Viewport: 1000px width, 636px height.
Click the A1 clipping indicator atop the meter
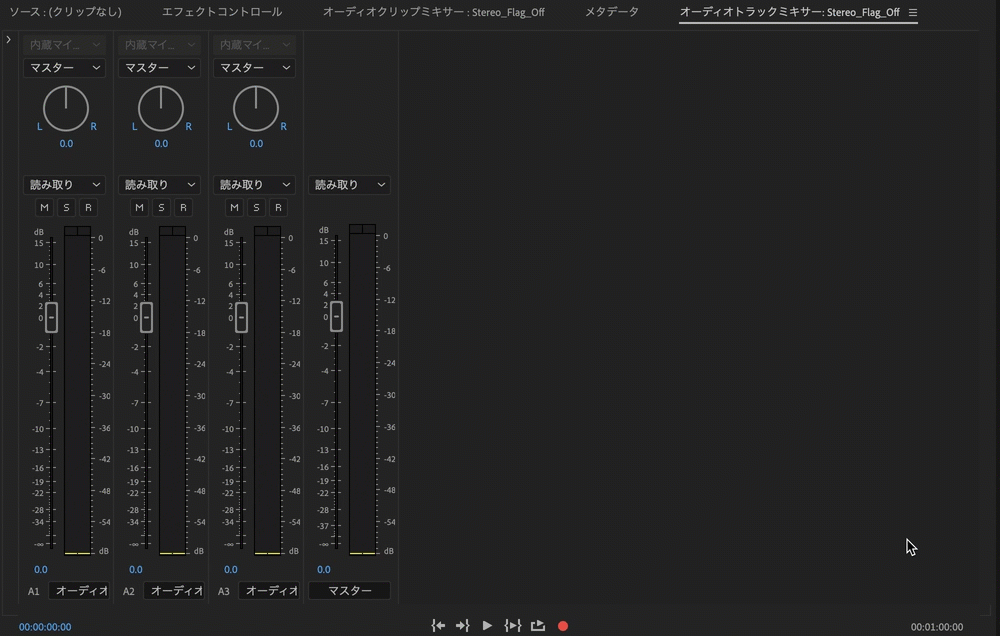pyautogui.click(x=77, y=231)
